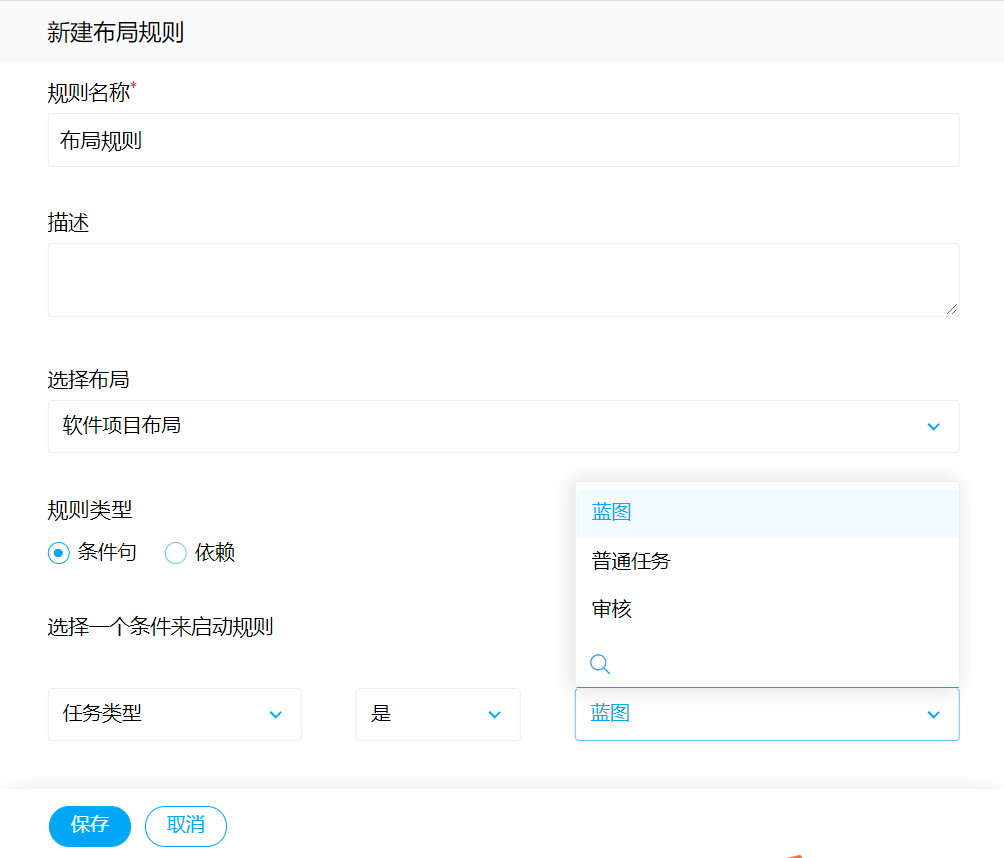Click the search box inside dropdown list

[780, 664]
